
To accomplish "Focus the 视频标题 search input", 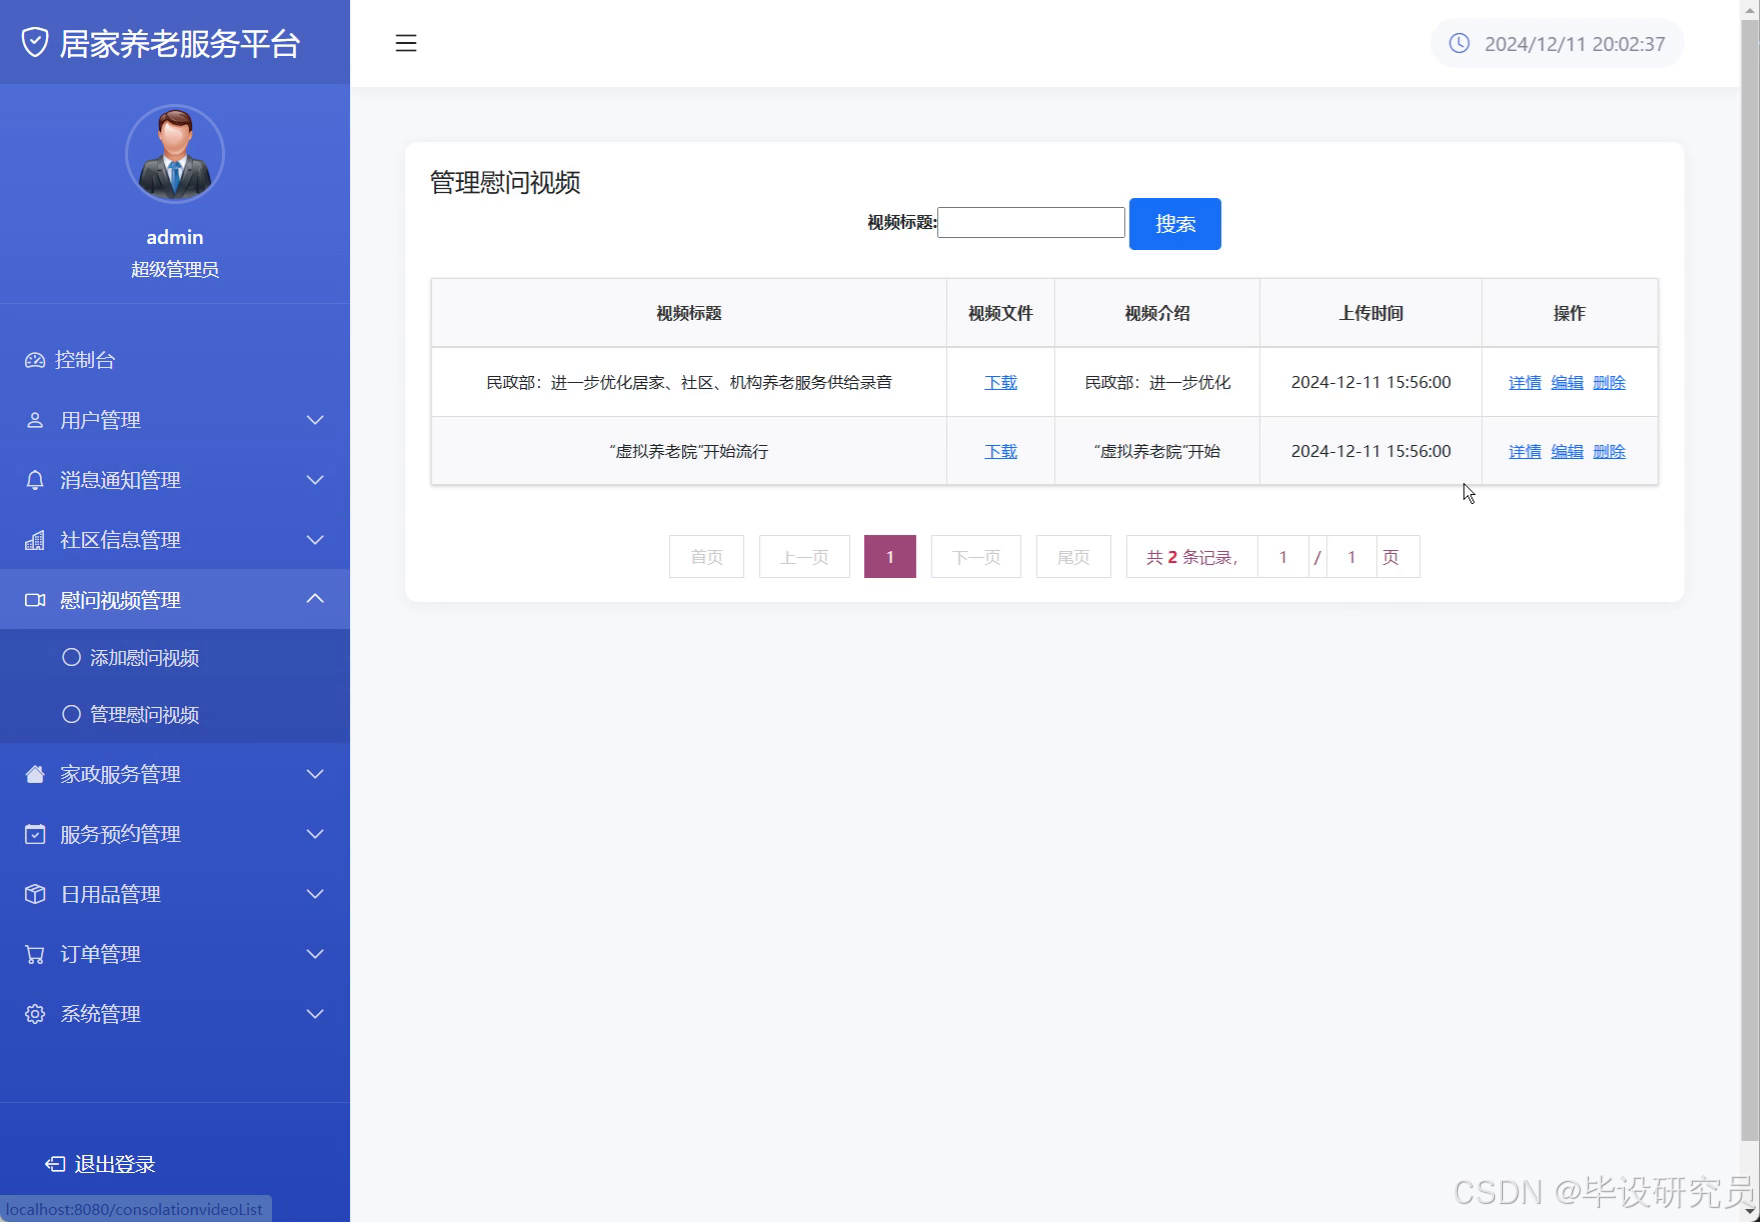I will 1031,222.
